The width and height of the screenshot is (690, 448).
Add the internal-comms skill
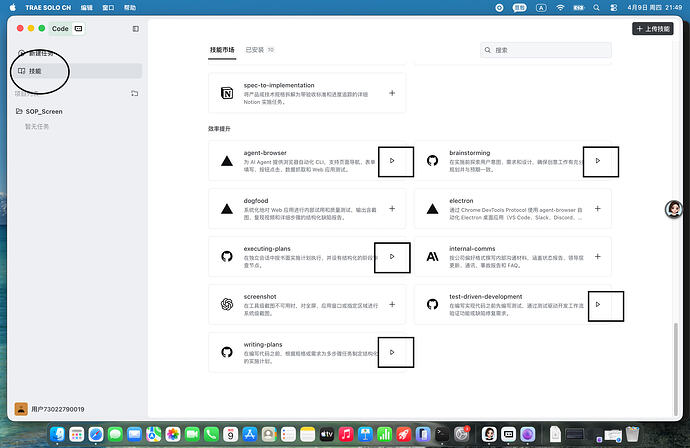coord(598,257)
